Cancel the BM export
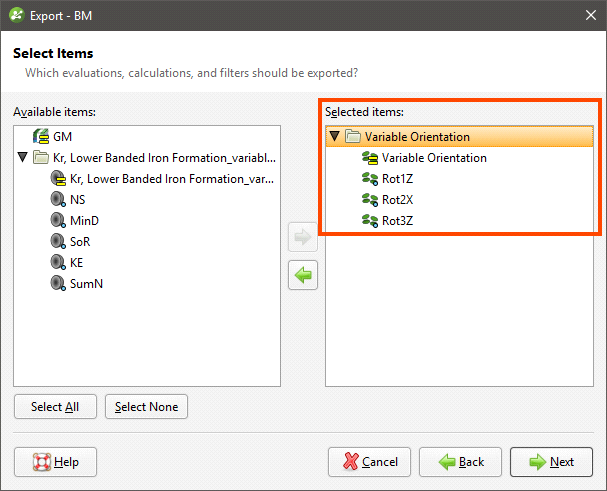Viewport: 607px width, 491px height. tap(369, 462)
